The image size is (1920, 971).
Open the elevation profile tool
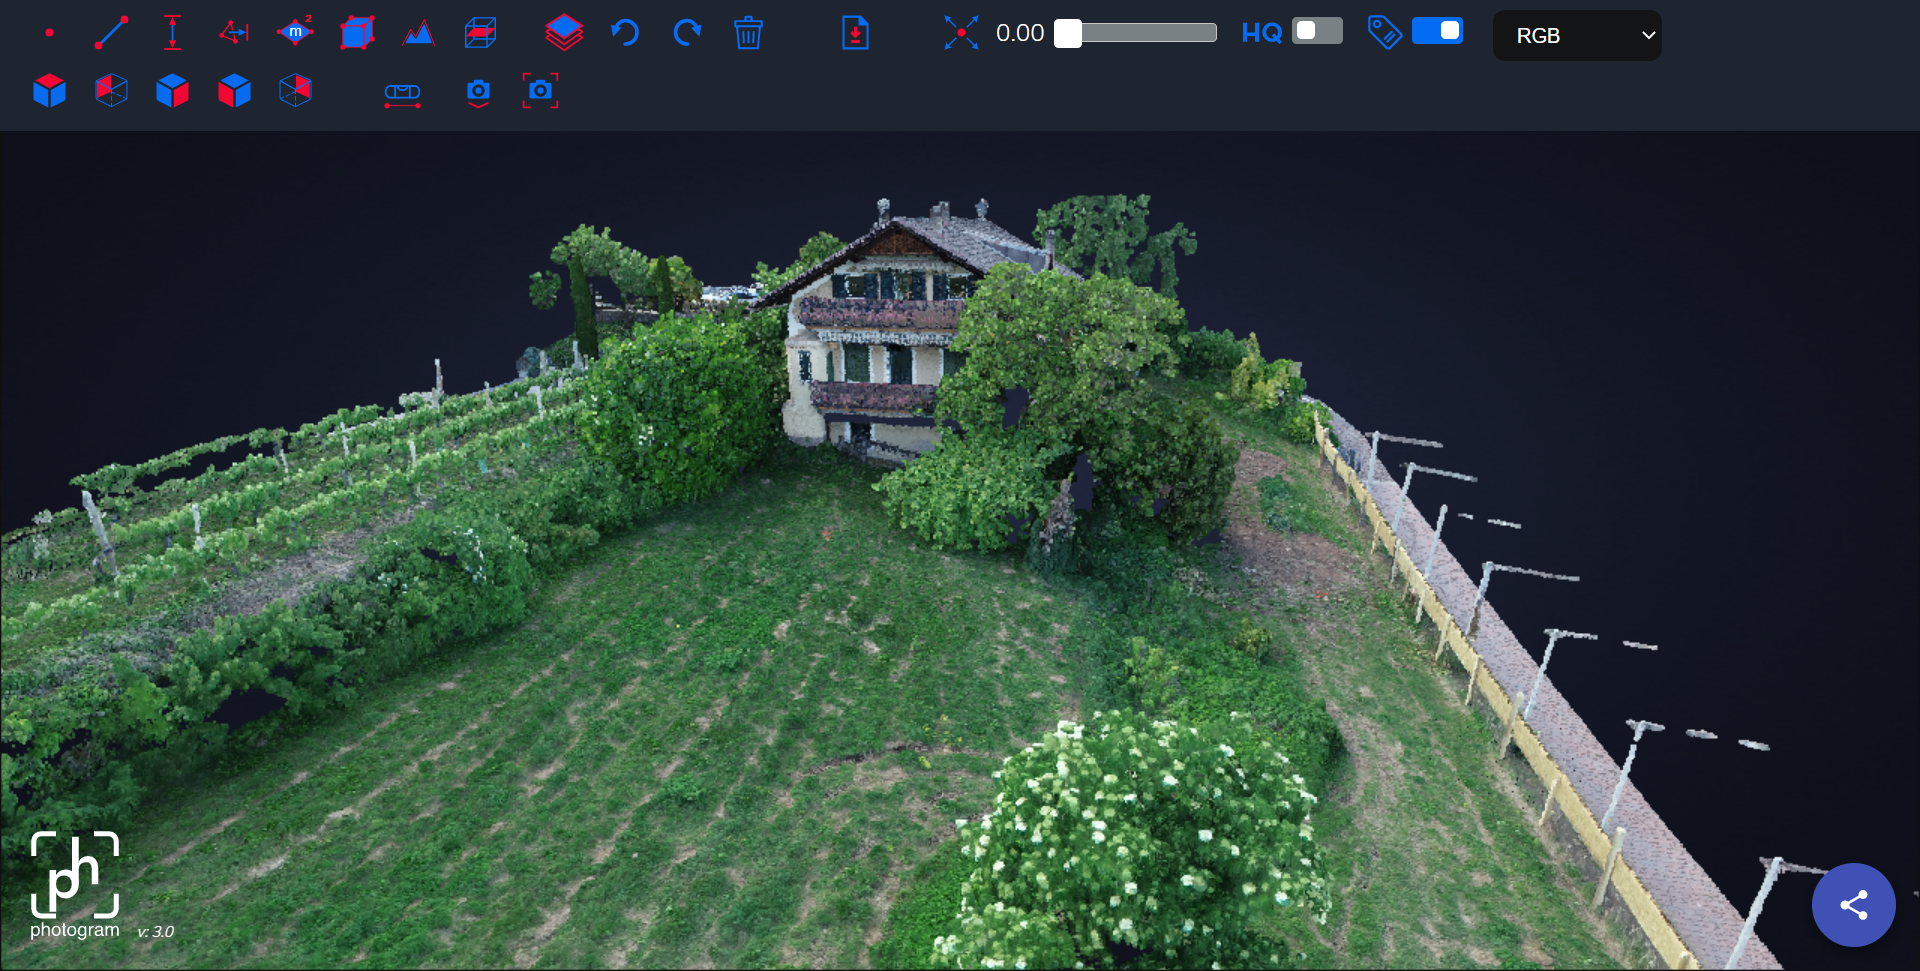click(x=418, y=34)
